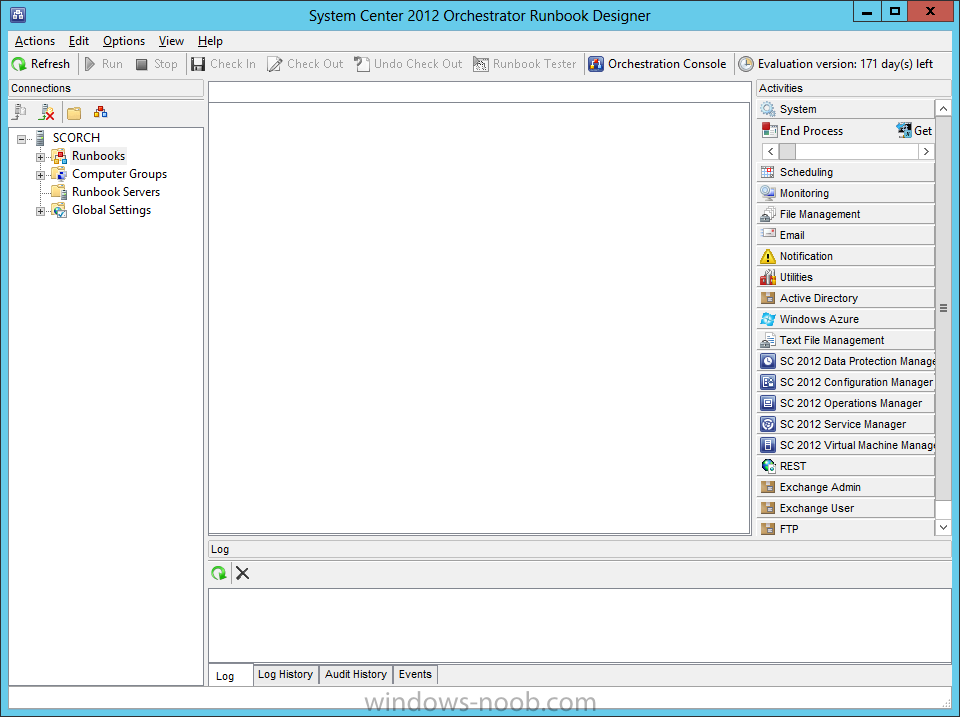Screen dimensions: 960x717
Task: Click the new folder icon in Connections
Action: [74, 113]
